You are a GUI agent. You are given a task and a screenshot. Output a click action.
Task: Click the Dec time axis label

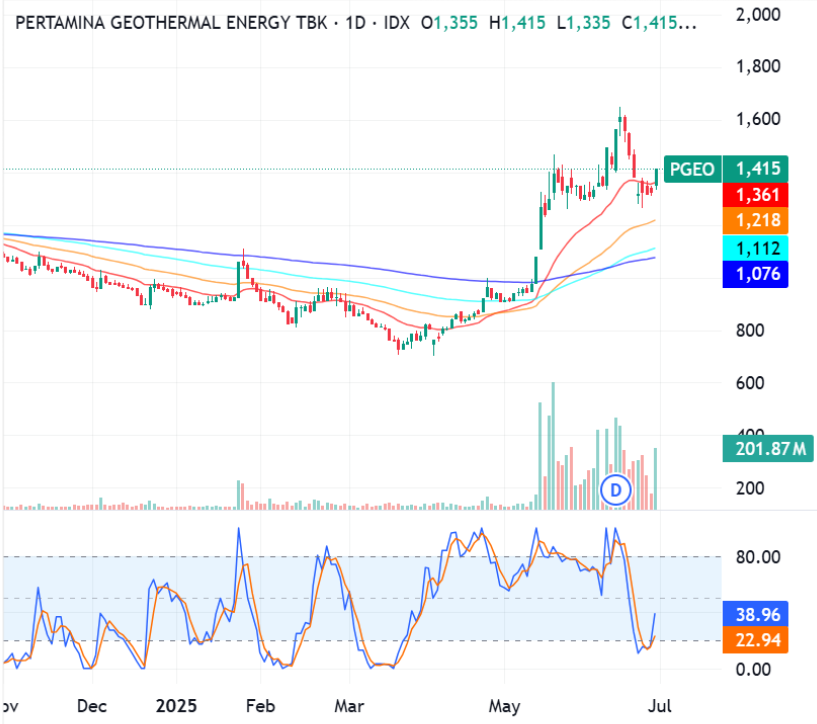(x=92, y=706)
